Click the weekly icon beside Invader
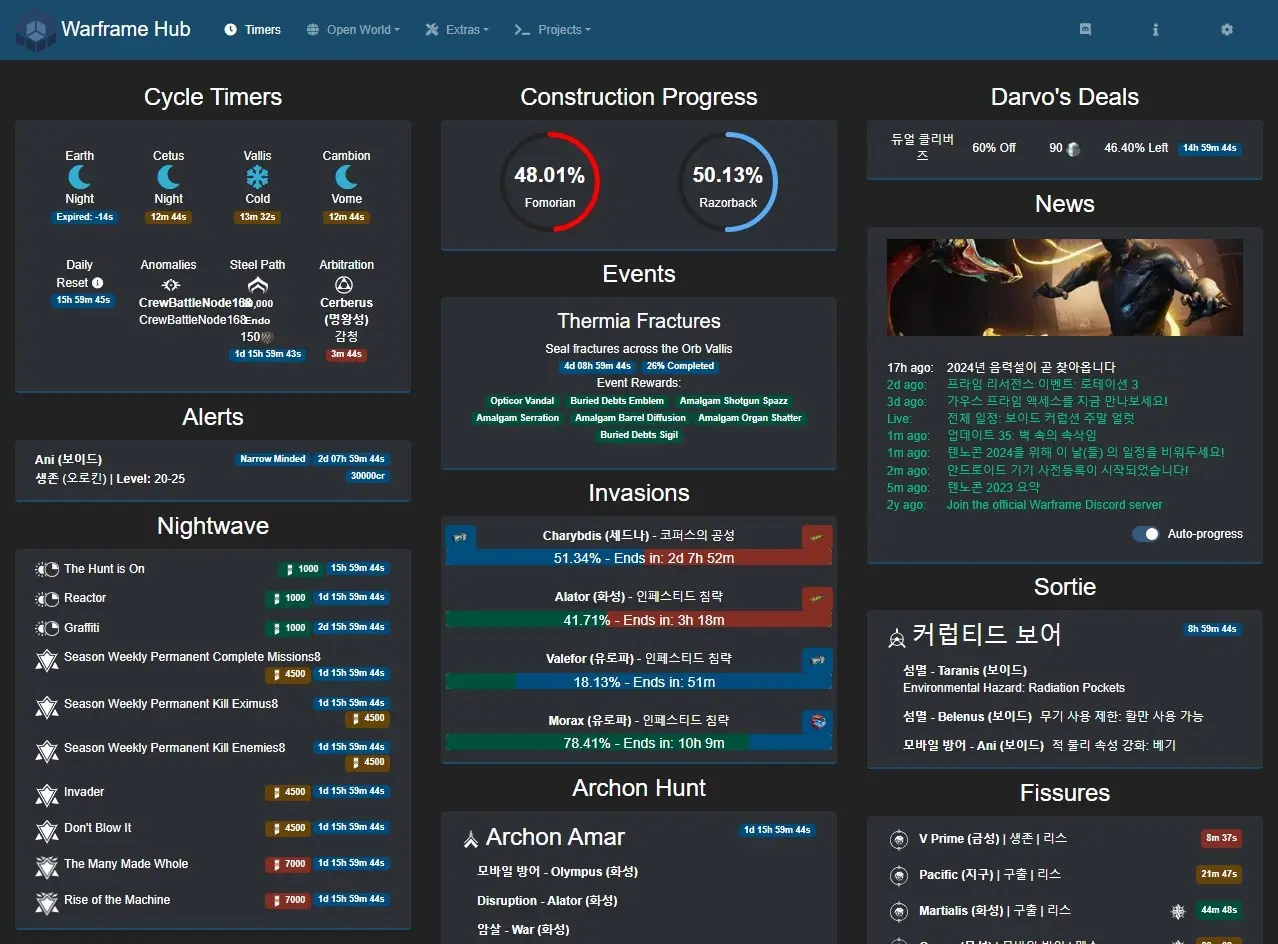Viewport: 1278px width, 944px height. coord(47,795)
